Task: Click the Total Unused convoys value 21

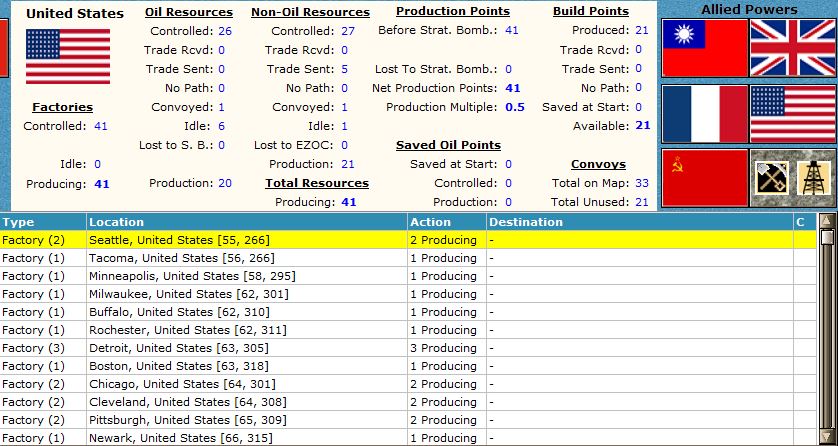Action: tap(642, 202)
